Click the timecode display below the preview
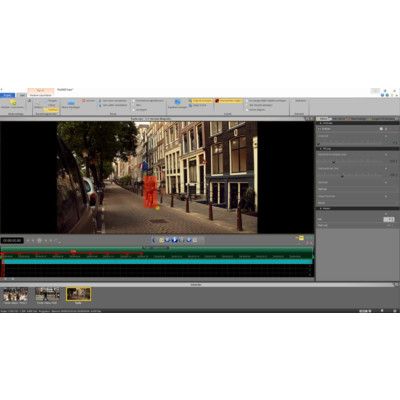This screenshot has height=400, width=400. 12,240
